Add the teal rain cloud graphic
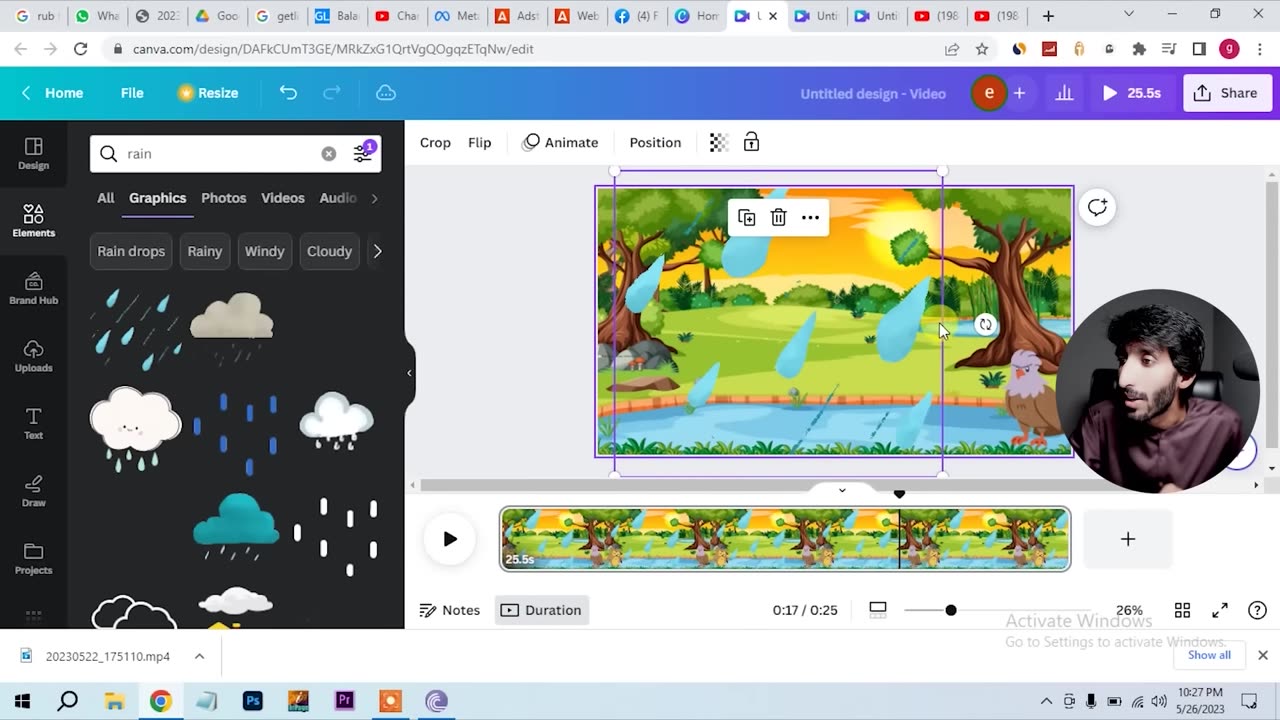This screenshot has width=1280, height=720. point(236,524)
